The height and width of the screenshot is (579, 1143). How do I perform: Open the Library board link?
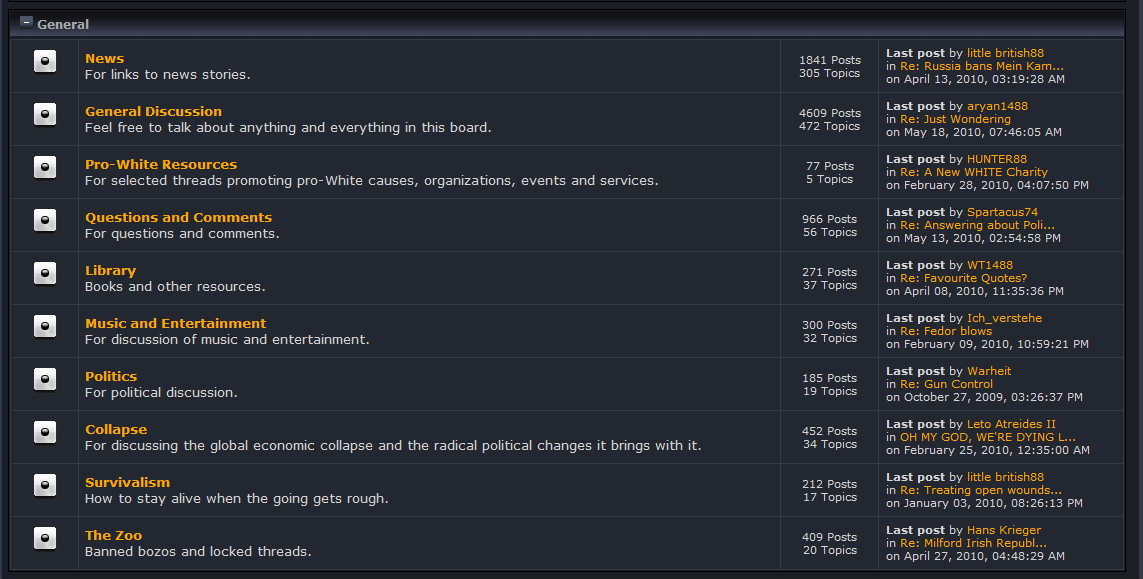pyautogui.click(x=110, y=271)
